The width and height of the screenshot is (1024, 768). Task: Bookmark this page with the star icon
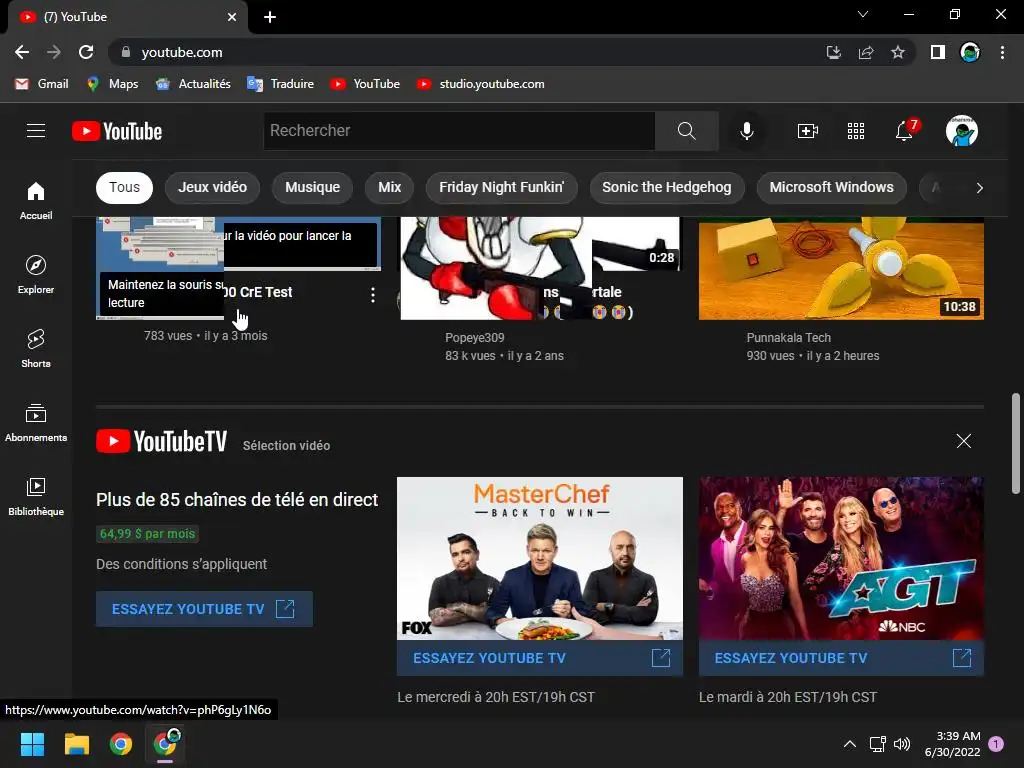[x=898, y=52]
